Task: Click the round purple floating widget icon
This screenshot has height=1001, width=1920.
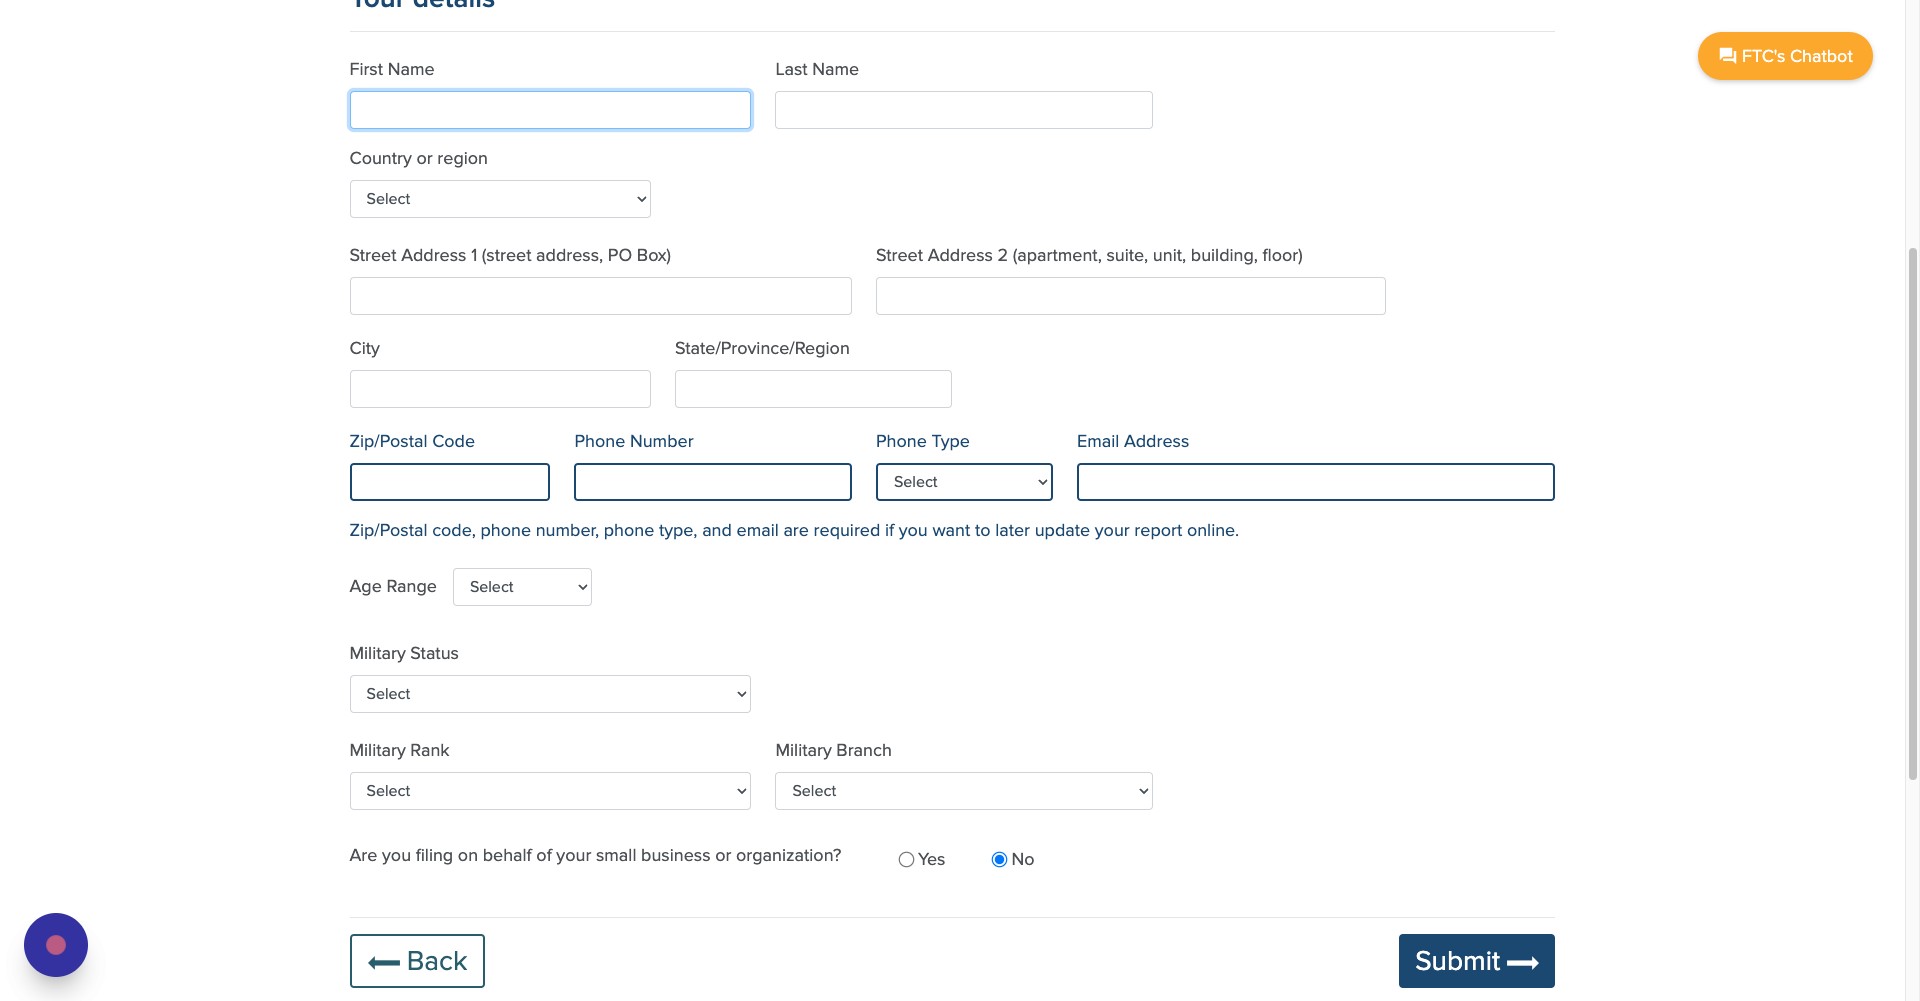Action: click(x=56, y=945)
